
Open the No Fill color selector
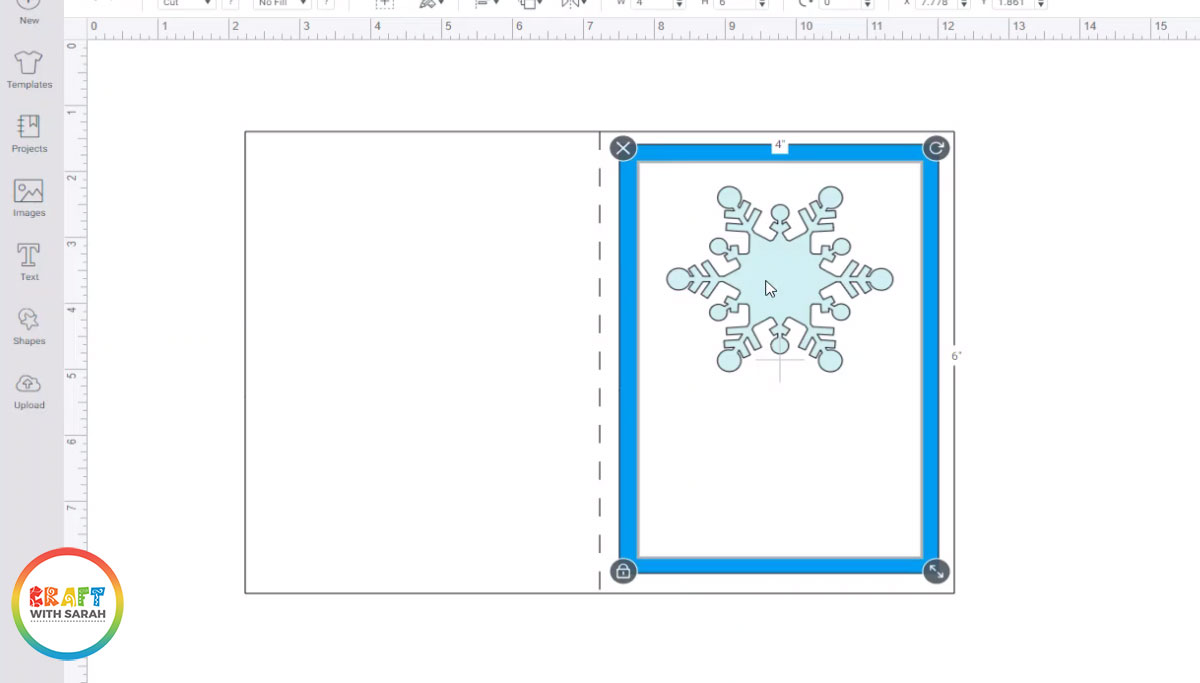click(x=281, y=3)
